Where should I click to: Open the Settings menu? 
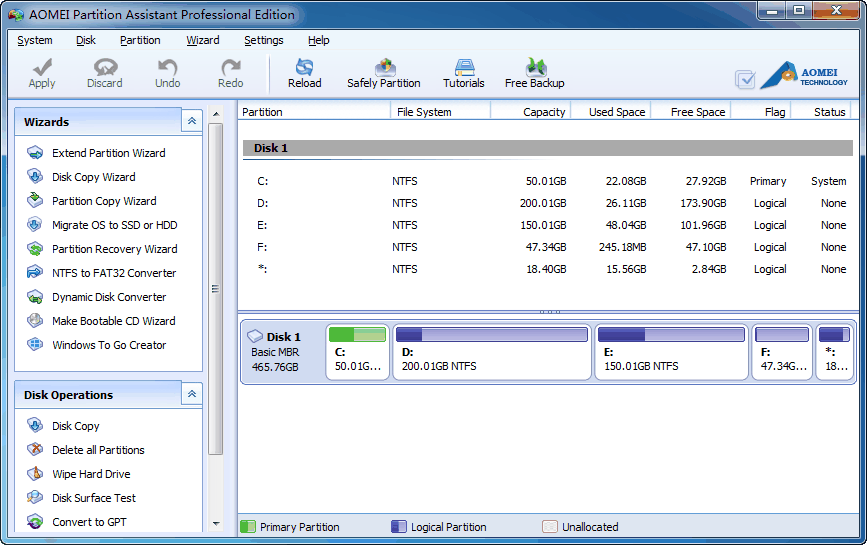coord(264,40)
